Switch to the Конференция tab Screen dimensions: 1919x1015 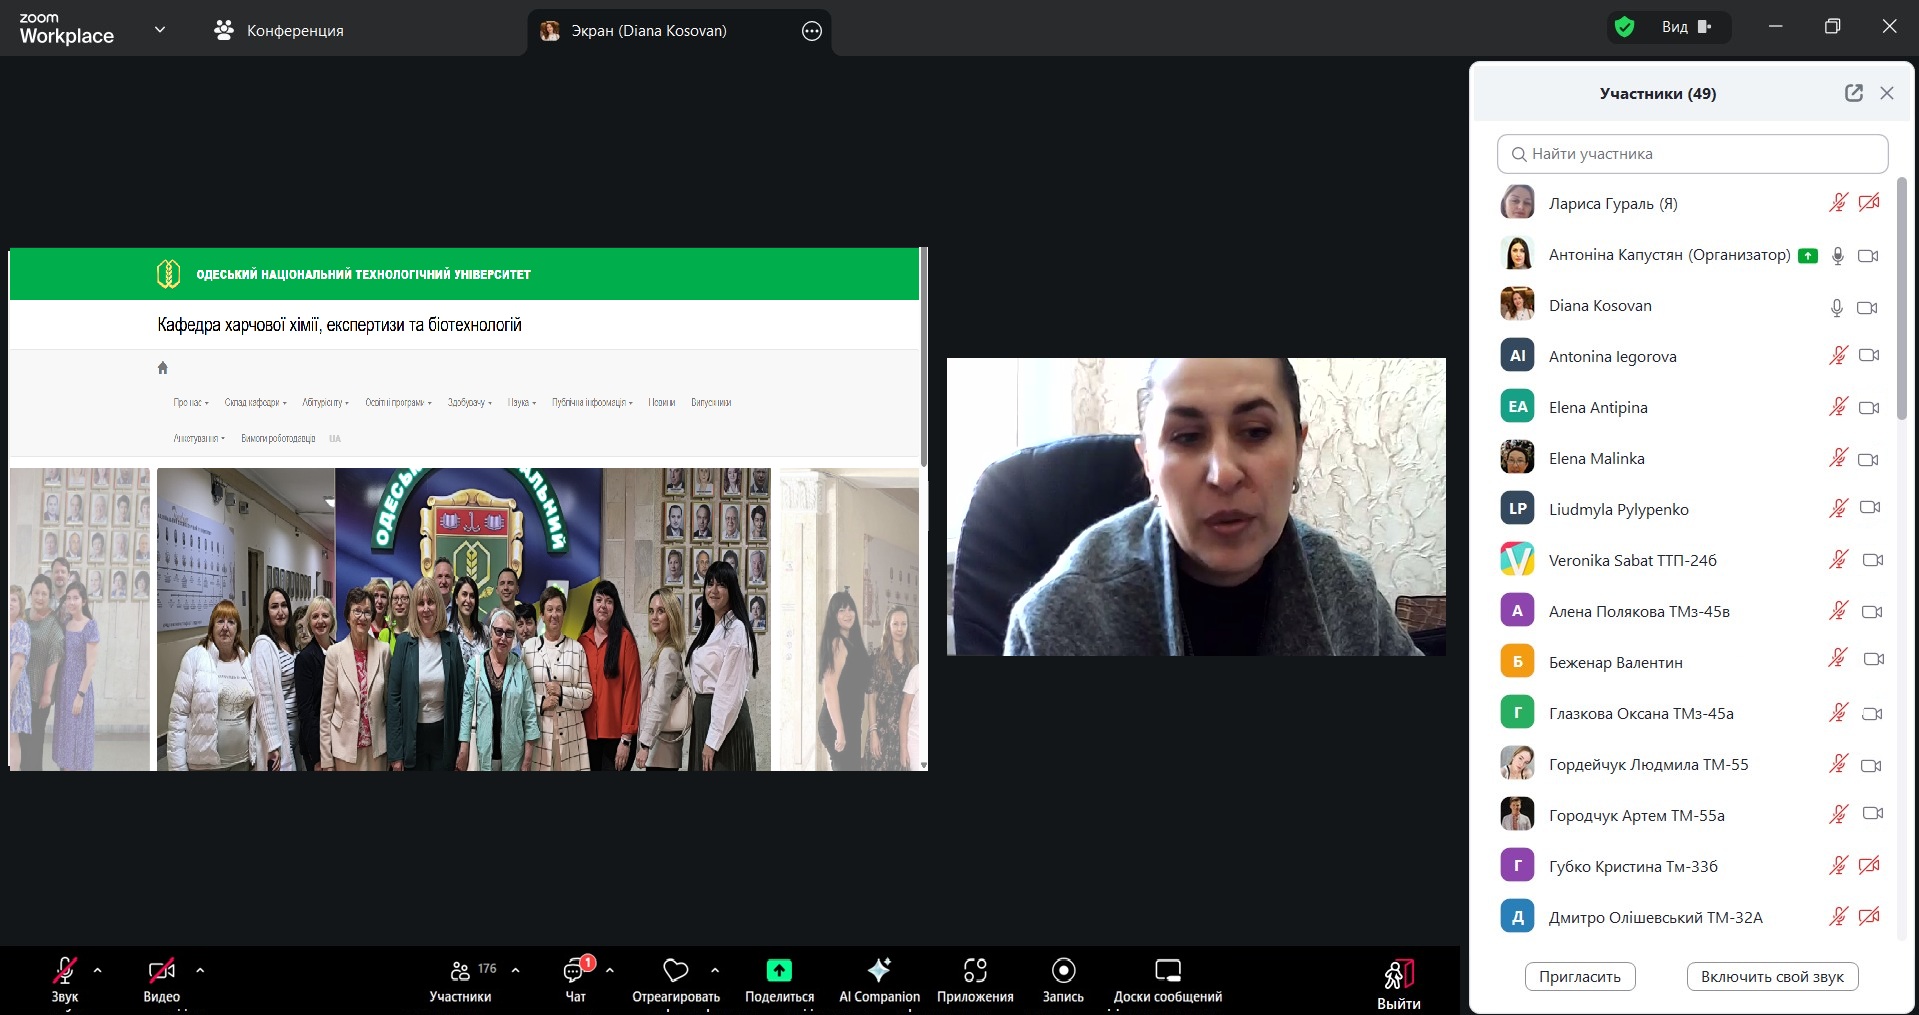tap(279, 31)
